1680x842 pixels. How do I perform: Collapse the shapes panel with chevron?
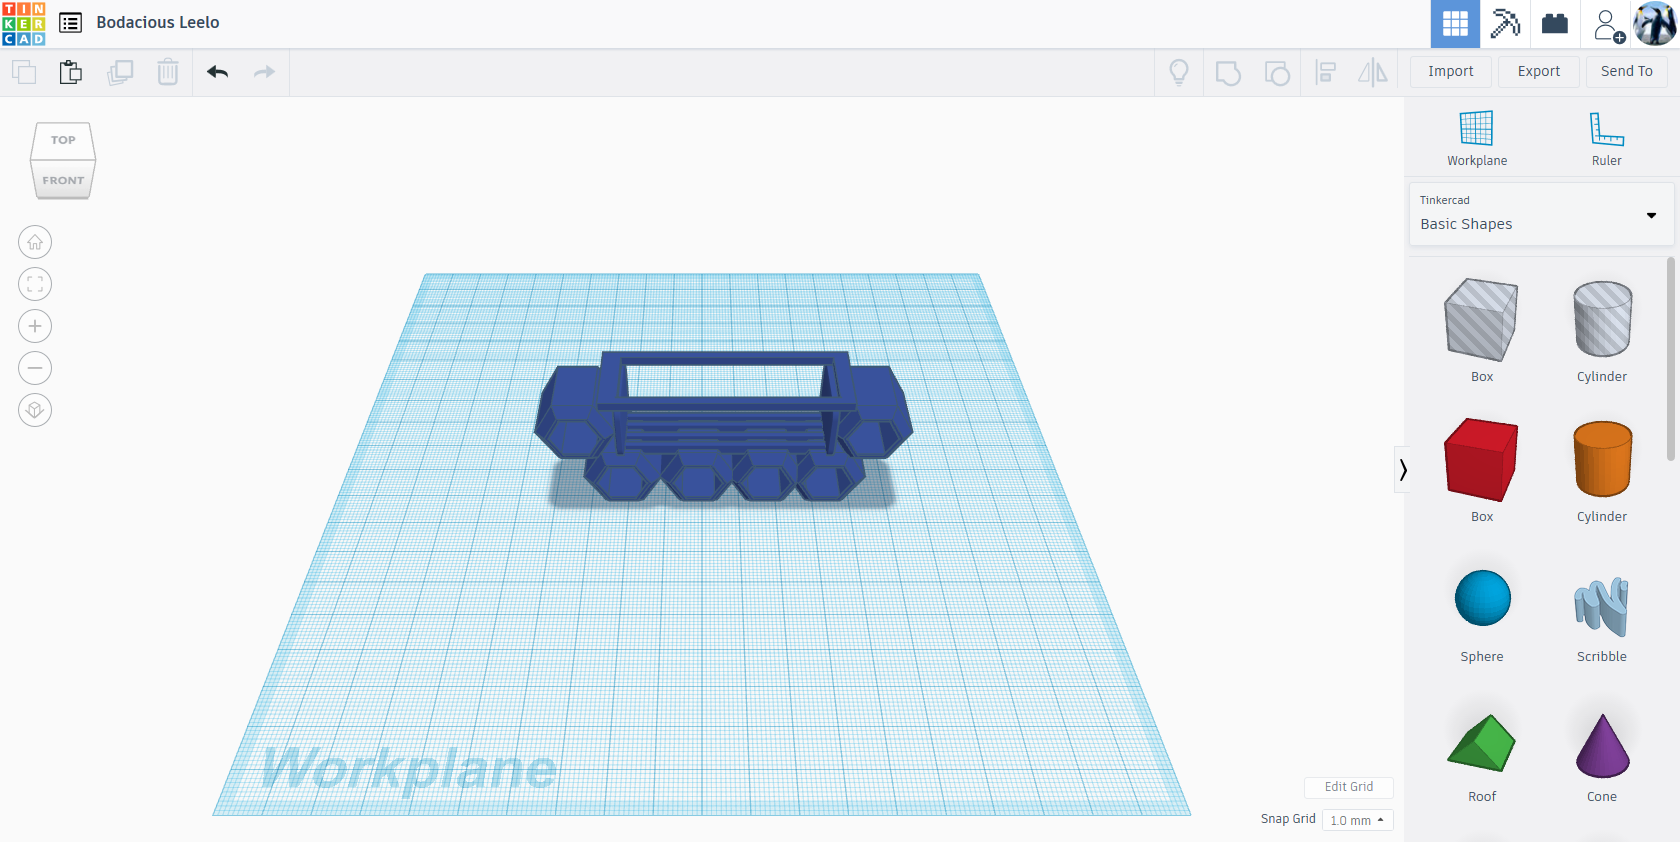pos(1403,469)
